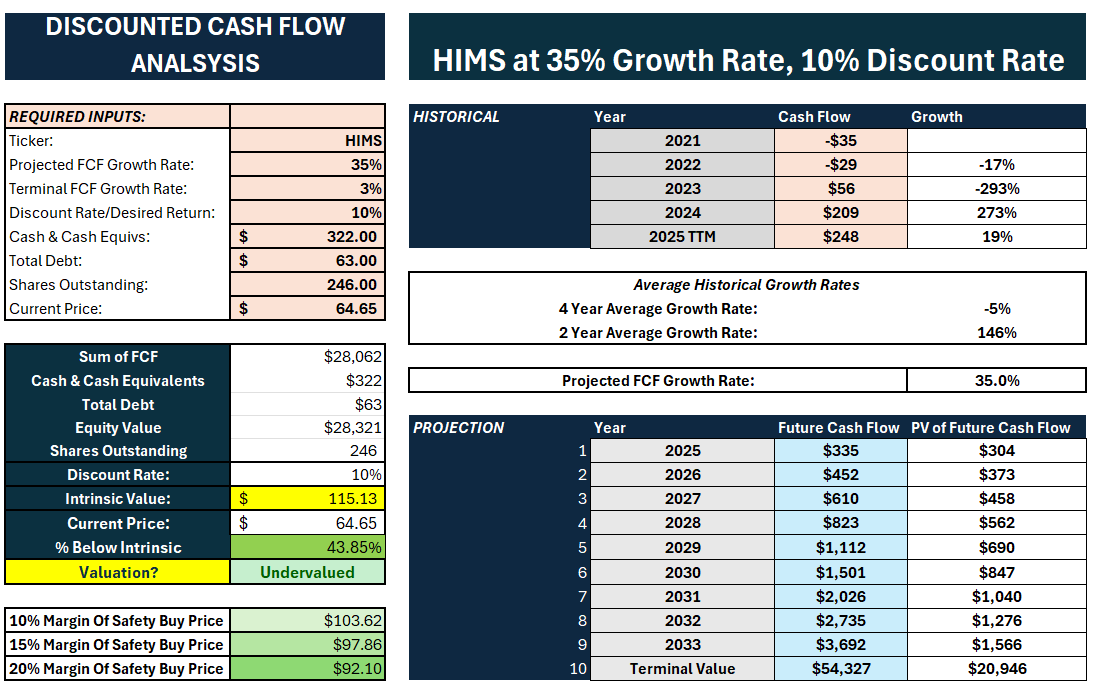Image resolution: width=1094 pixels, height=695 pixels.
Task: Click the 4 Year Average Growth Rate -5%
Action: [997, 308]
